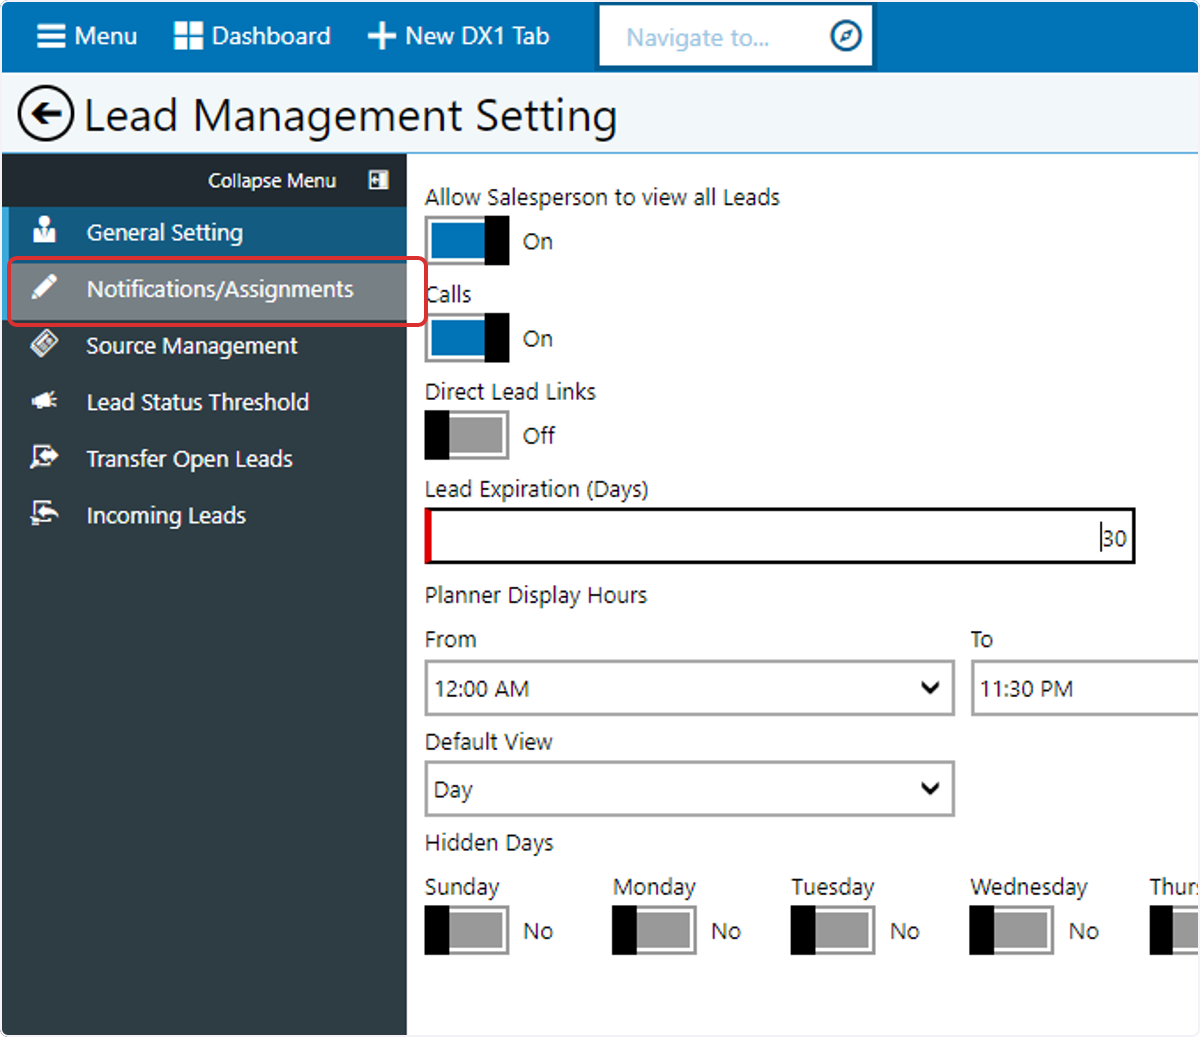This screenshot has width=1200, height=1037.
Task: Go to the Dashboard label
Action: (x=271, y=36)
